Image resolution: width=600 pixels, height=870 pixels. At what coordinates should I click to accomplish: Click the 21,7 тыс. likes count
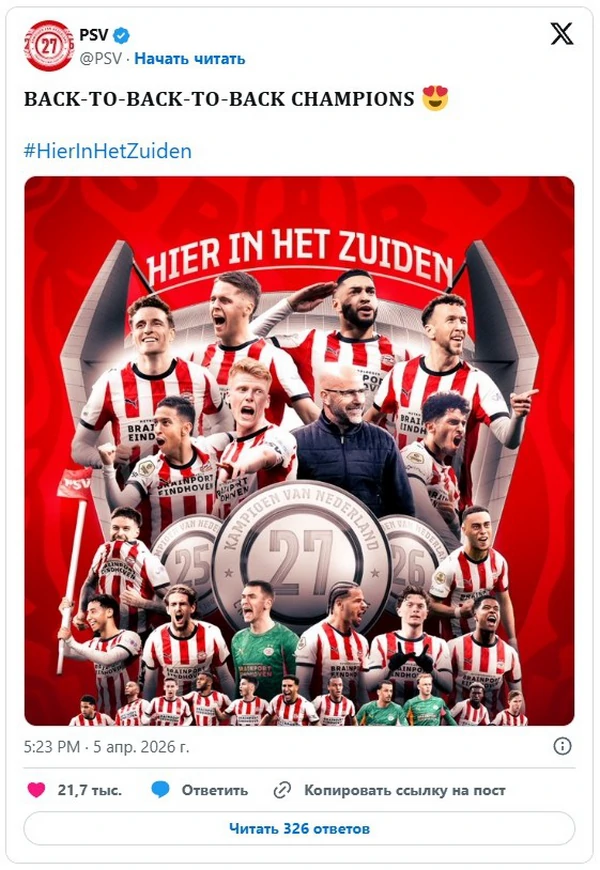(x=90, y=790)
